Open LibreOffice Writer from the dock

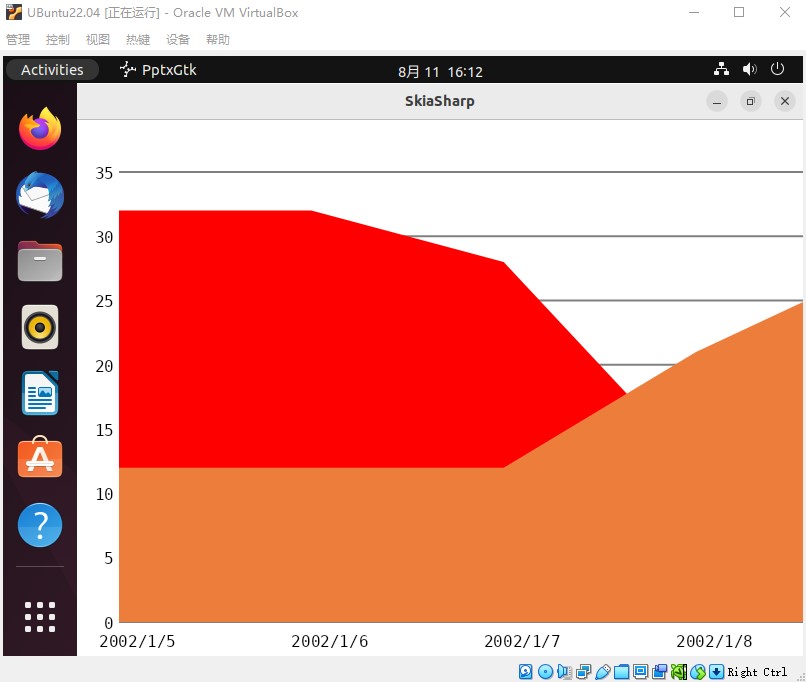(40, 393)
